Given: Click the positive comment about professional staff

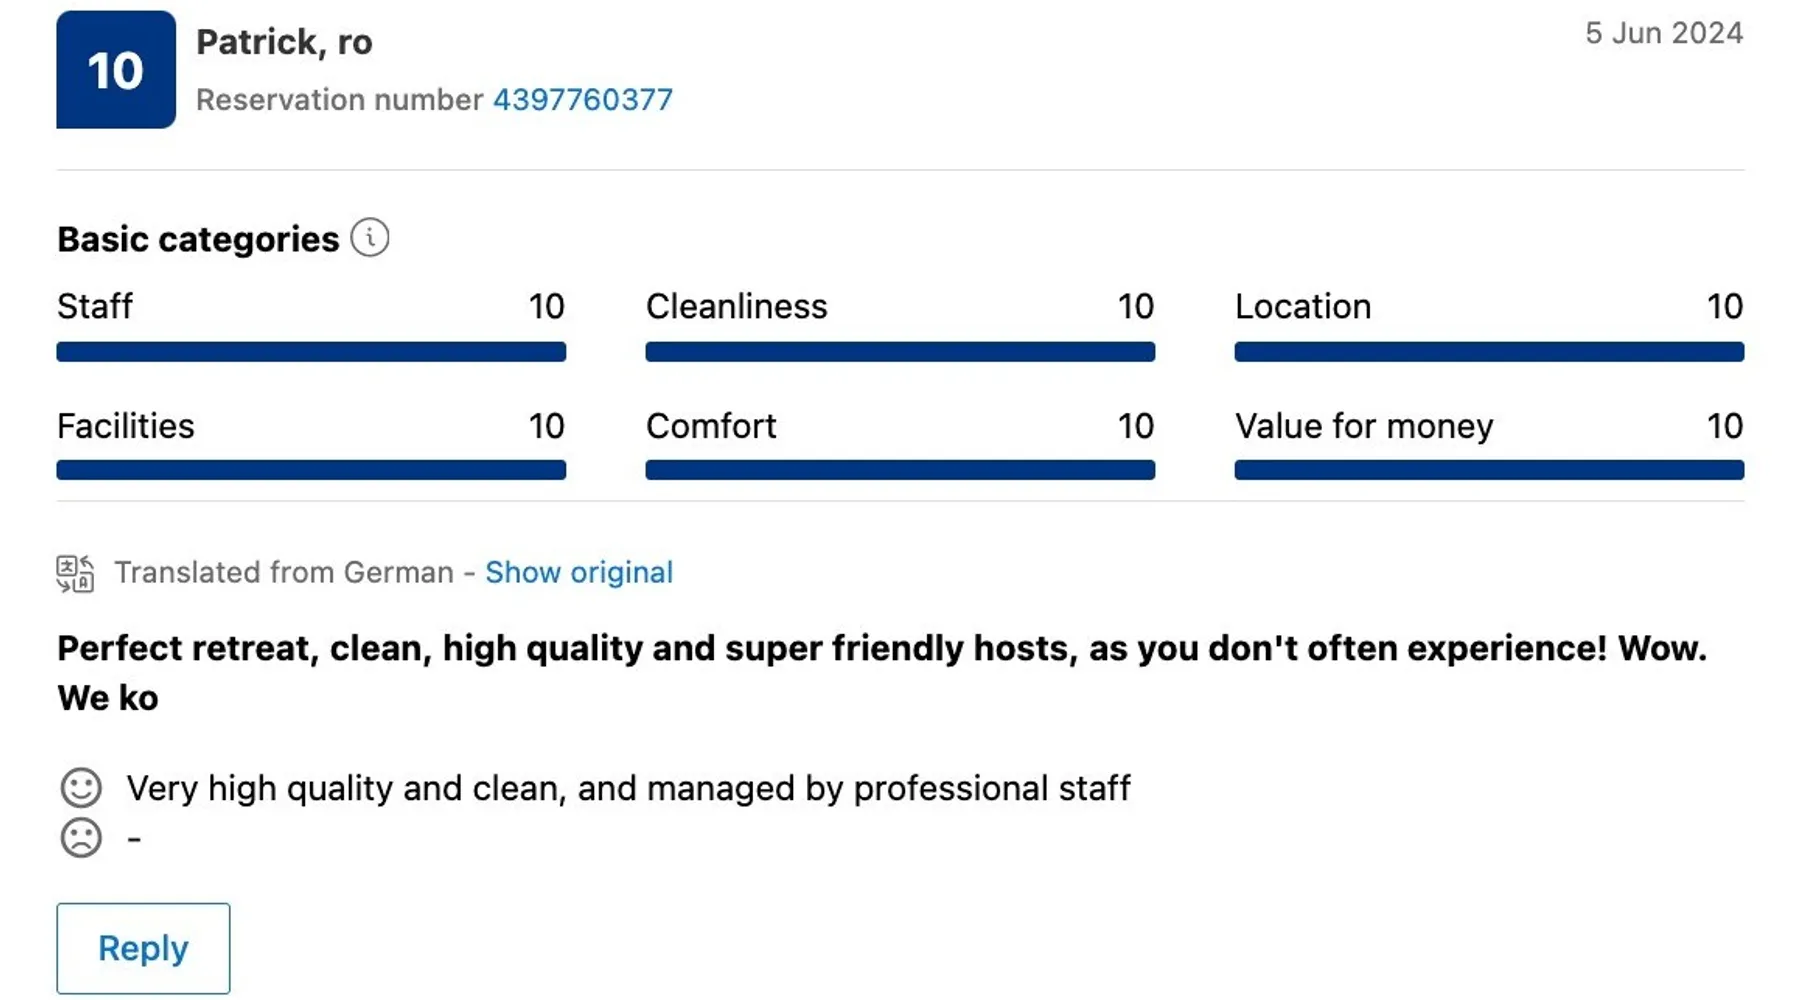Looking at the screenshot, I should [628, 789].
